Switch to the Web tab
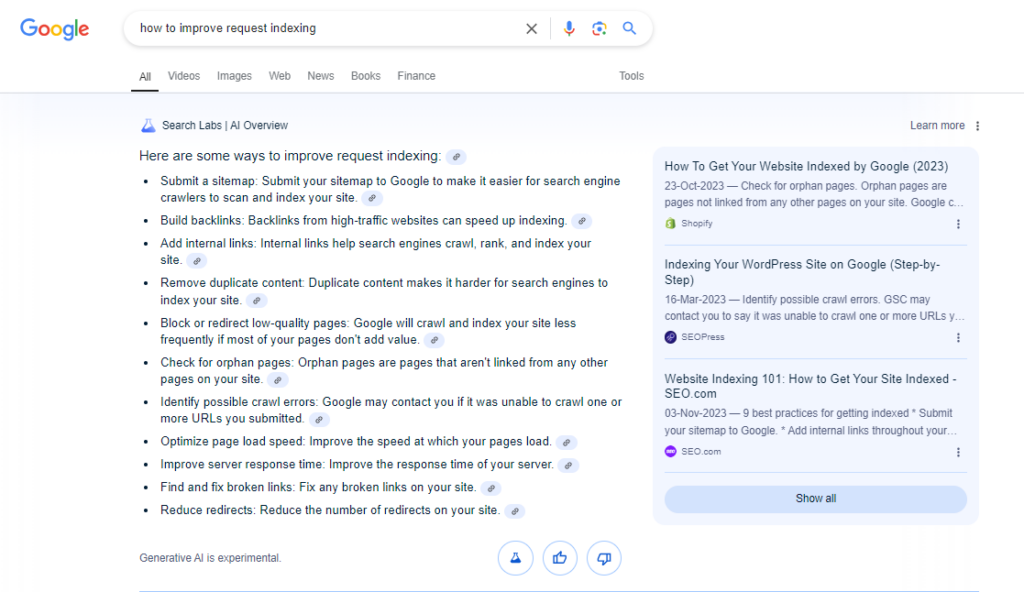 280,76
